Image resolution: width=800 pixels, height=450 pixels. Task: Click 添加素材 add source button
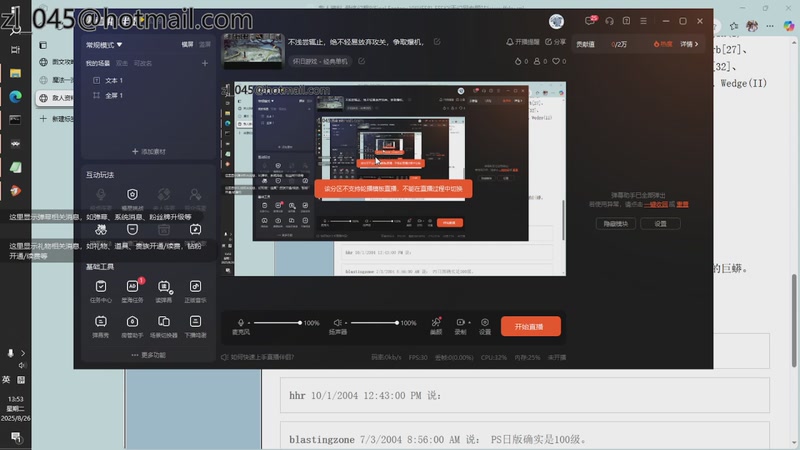pyautogui.click(x=148, y=152)
